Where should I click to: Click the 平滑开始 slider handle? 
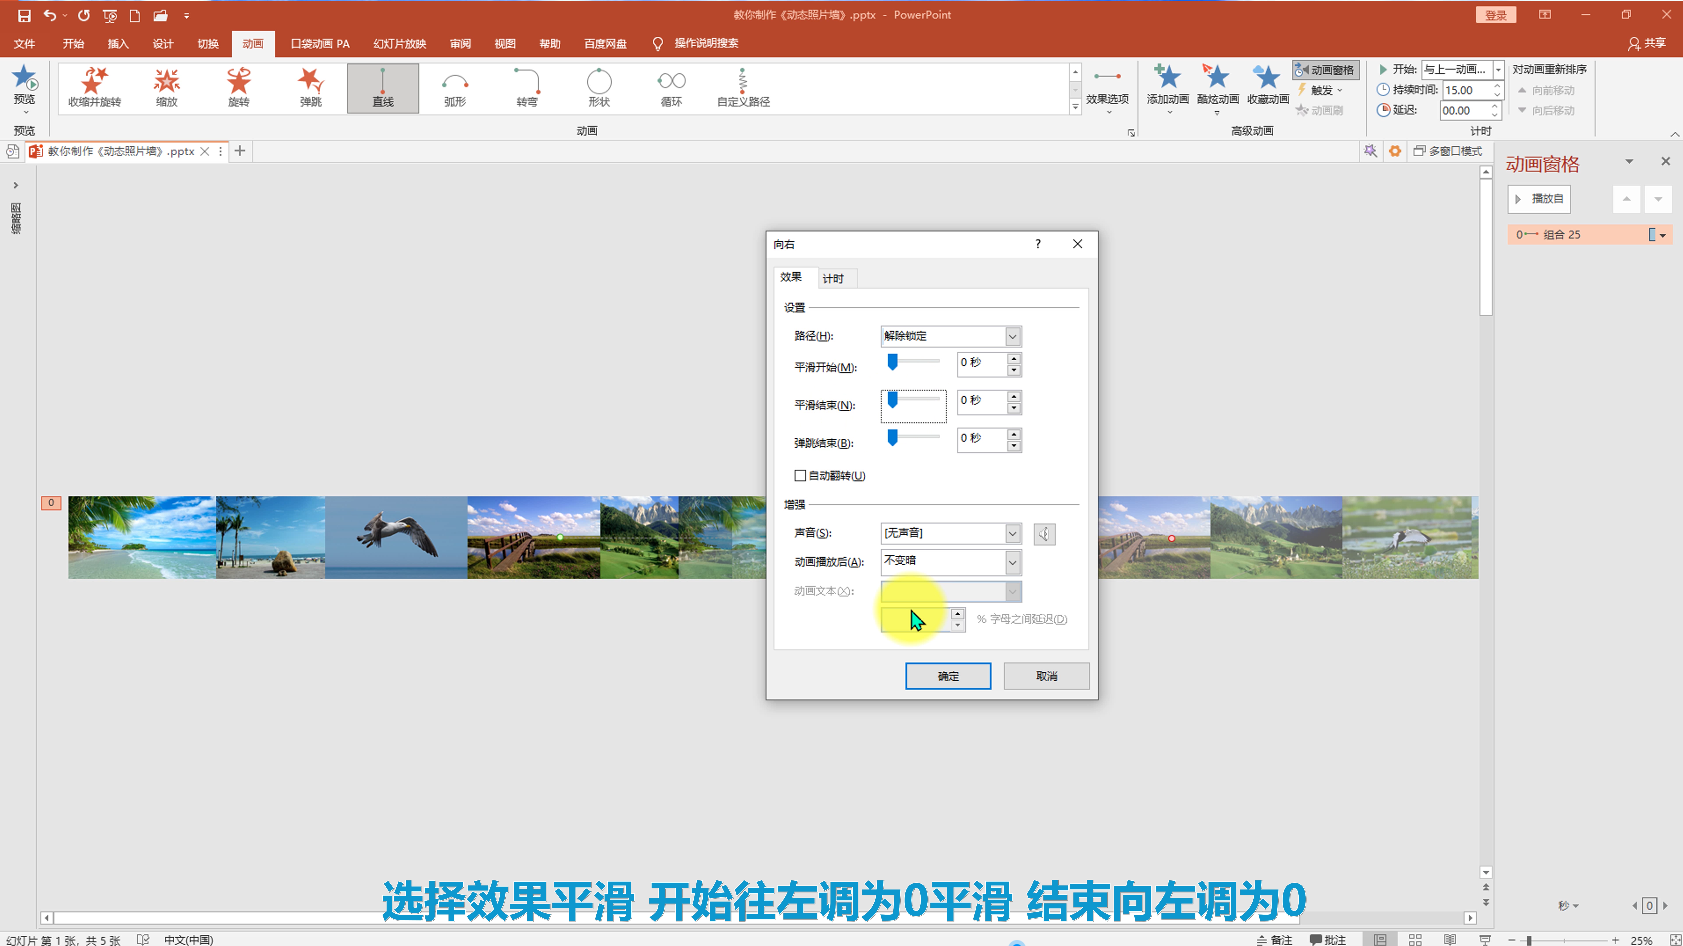point(893,362)
